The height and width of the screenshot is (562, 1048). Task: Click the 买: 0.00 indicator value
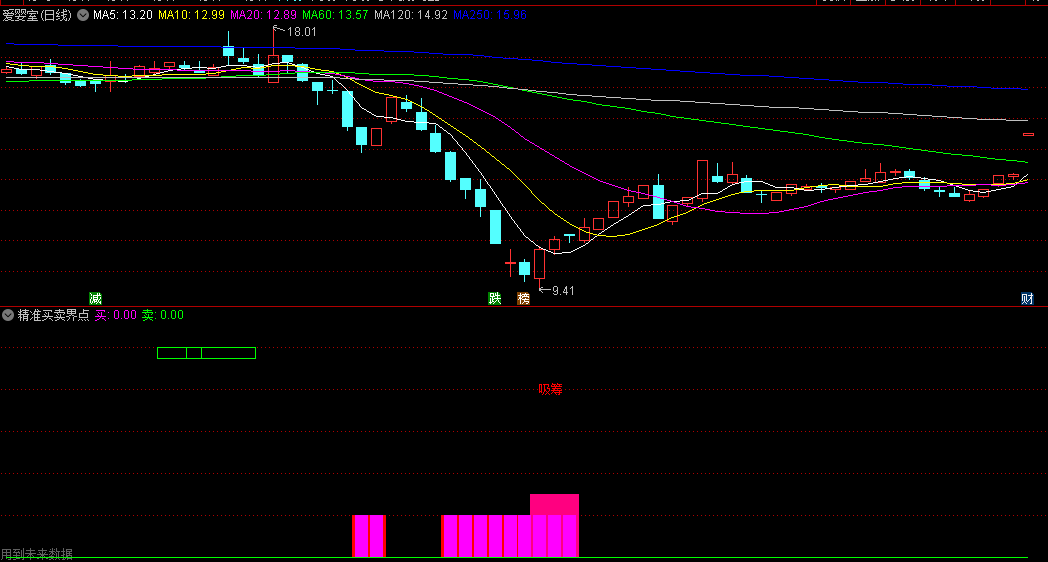116,315
